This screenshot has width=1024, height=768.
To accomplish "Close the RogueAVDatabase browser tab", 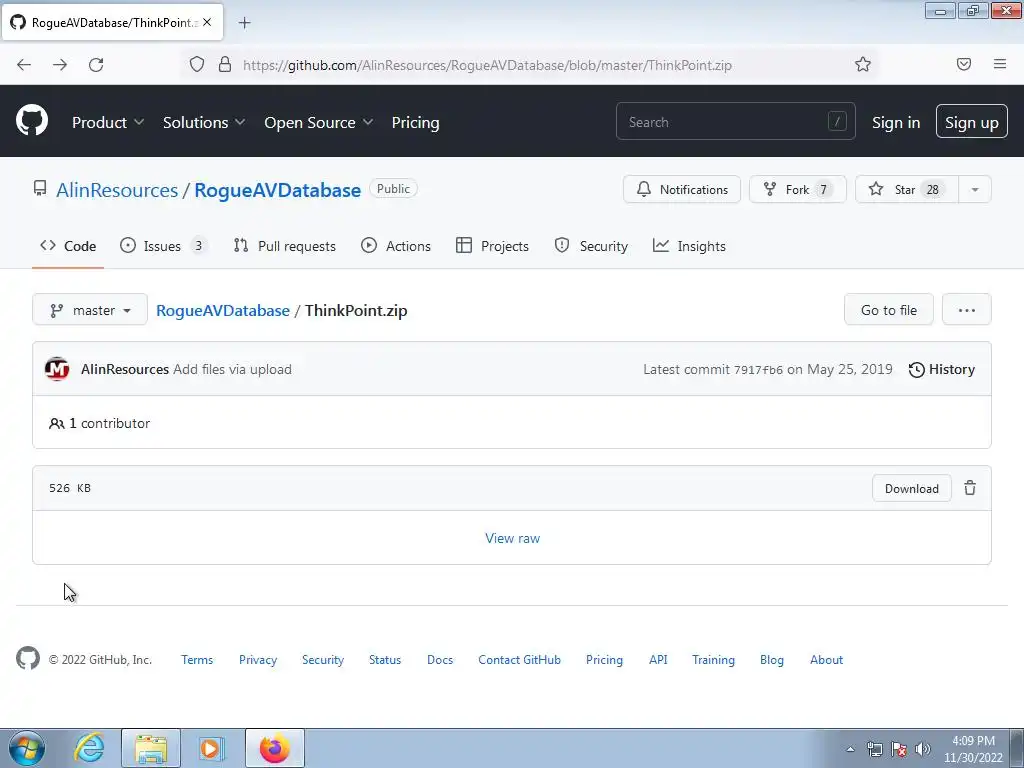I will click(207, 22).
